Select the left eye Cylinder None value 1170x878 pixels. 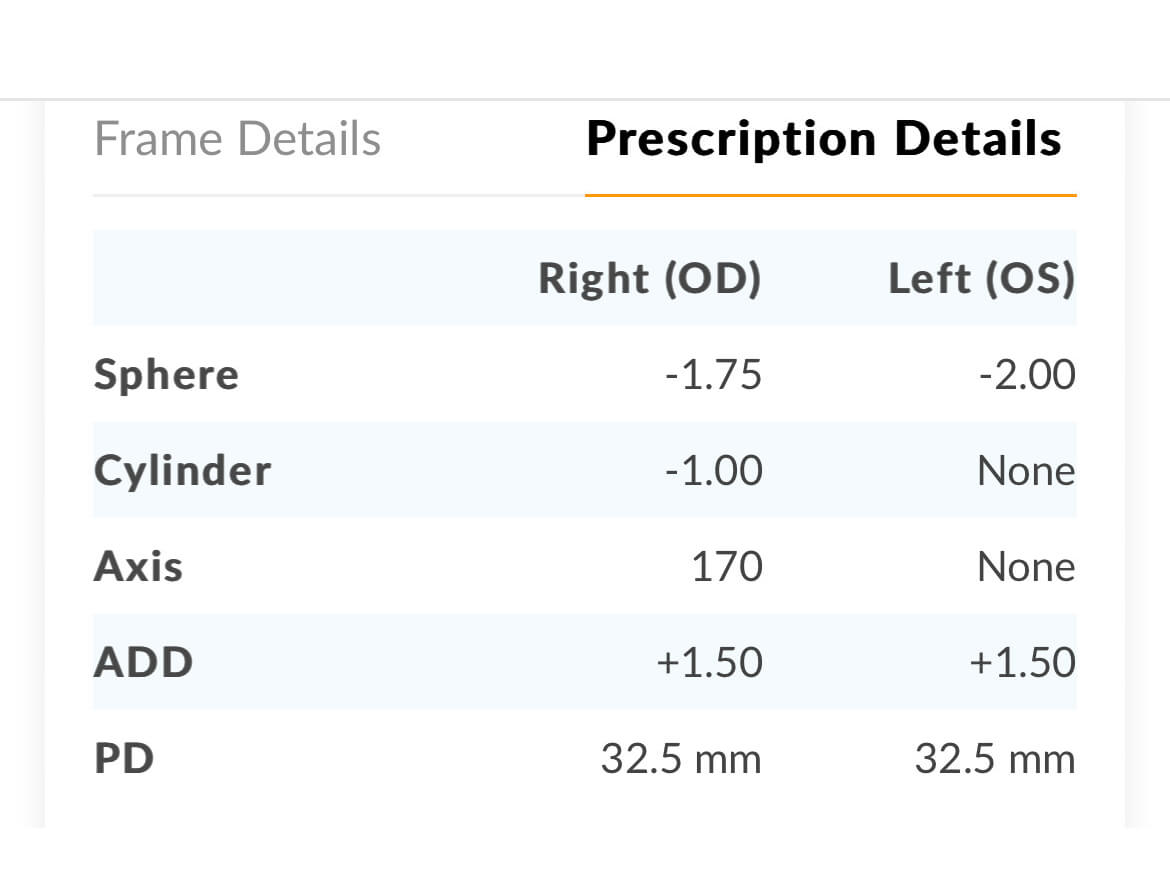(1026, 470)
